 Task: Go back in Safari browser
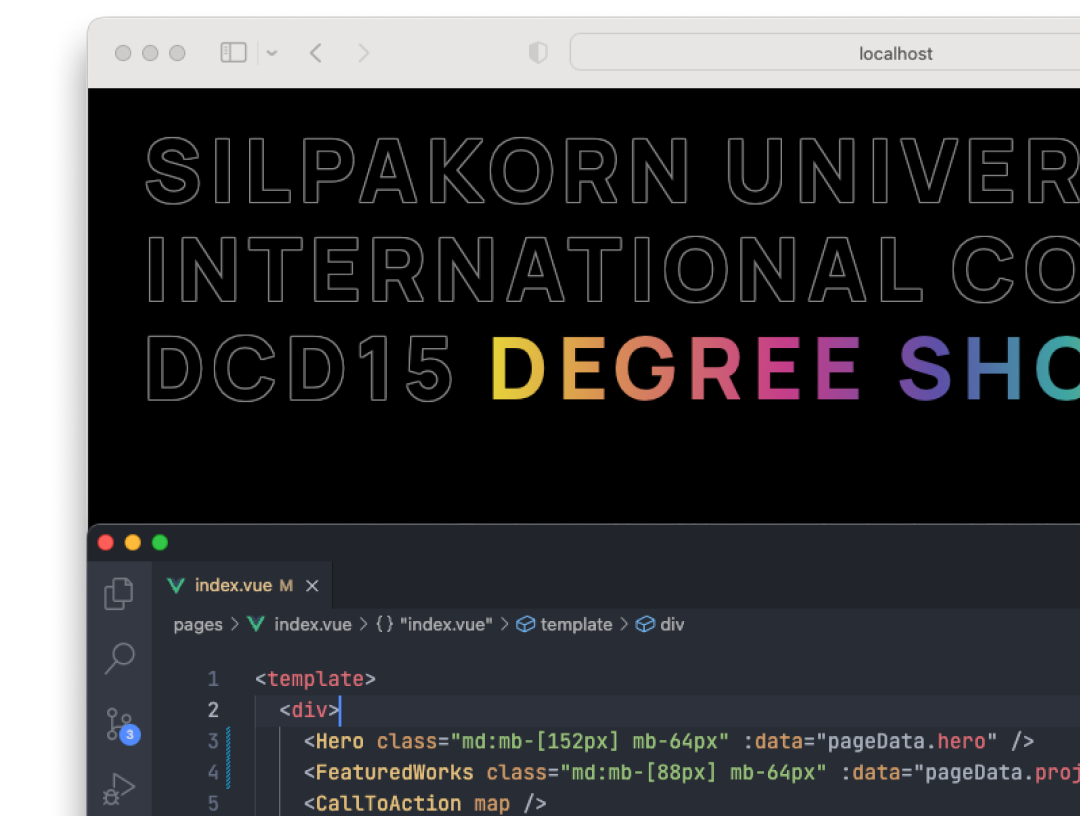coord(316,53)
